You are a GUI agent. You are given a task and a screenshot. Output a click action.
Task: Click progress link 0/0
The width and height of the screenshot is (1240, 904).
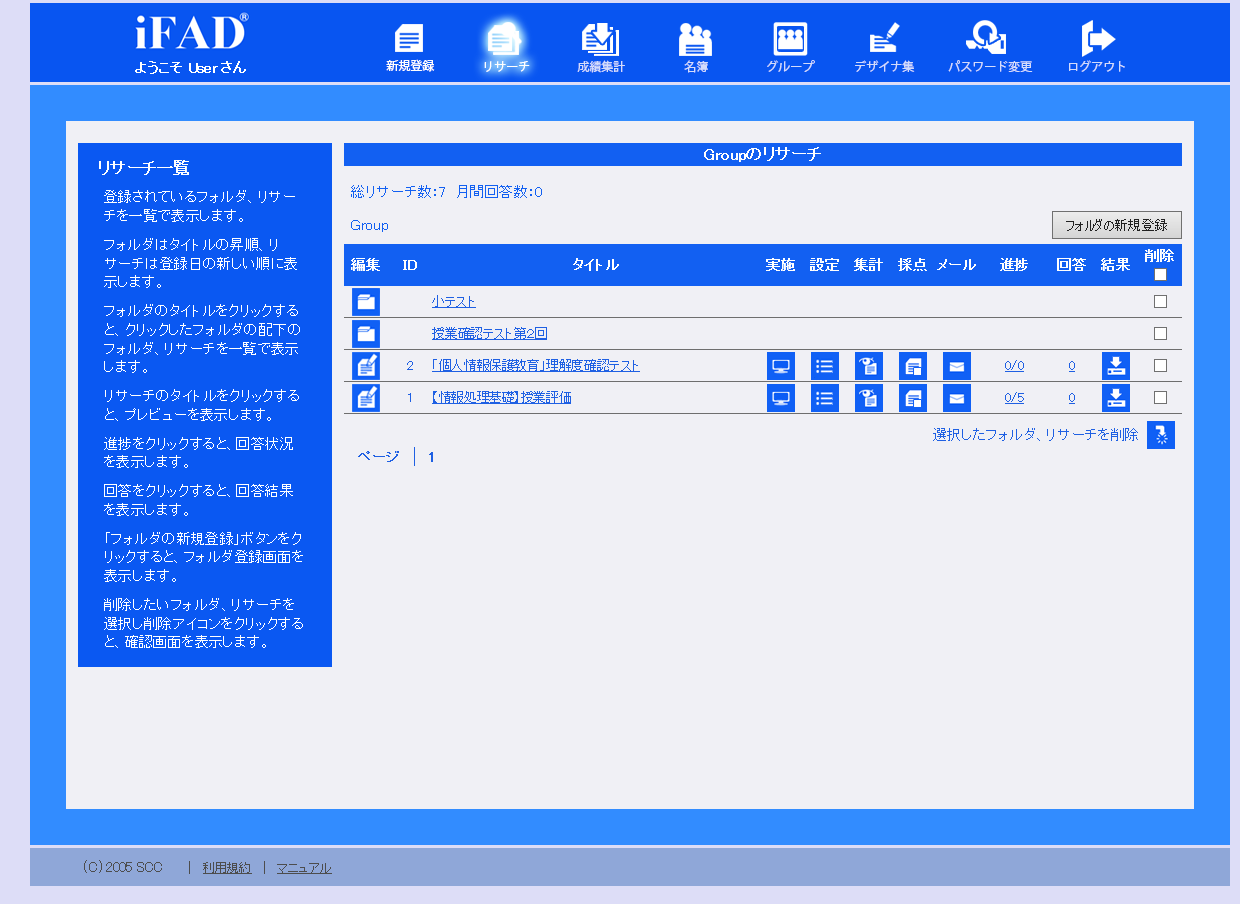1014,366
